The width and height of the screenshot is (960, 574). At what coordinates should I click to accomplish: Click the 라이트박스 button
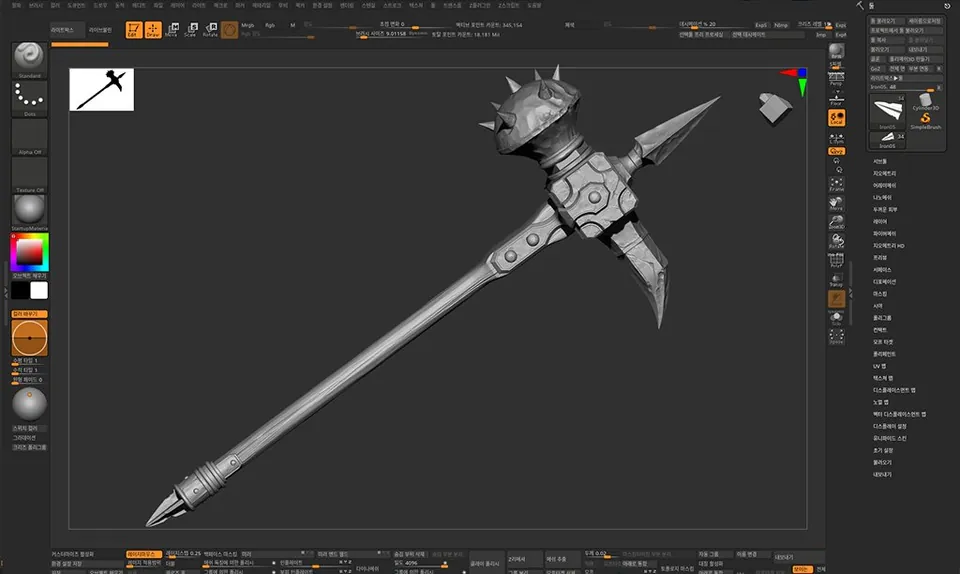coord(67,29)
